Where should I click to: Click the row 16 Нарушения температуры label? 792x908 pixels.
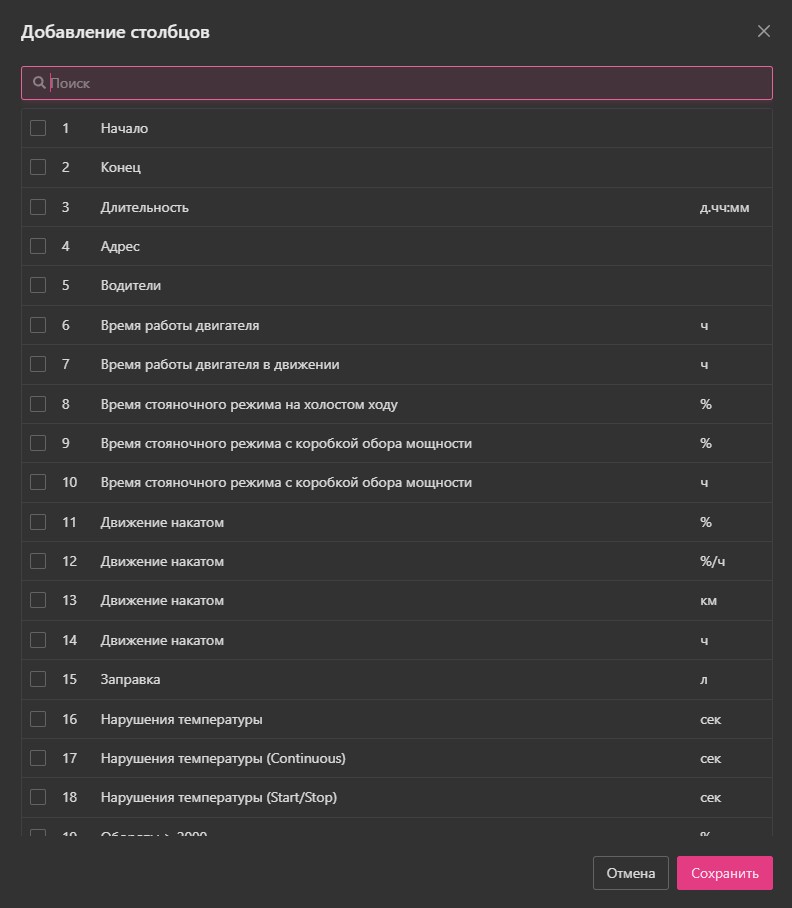(181, 719)
